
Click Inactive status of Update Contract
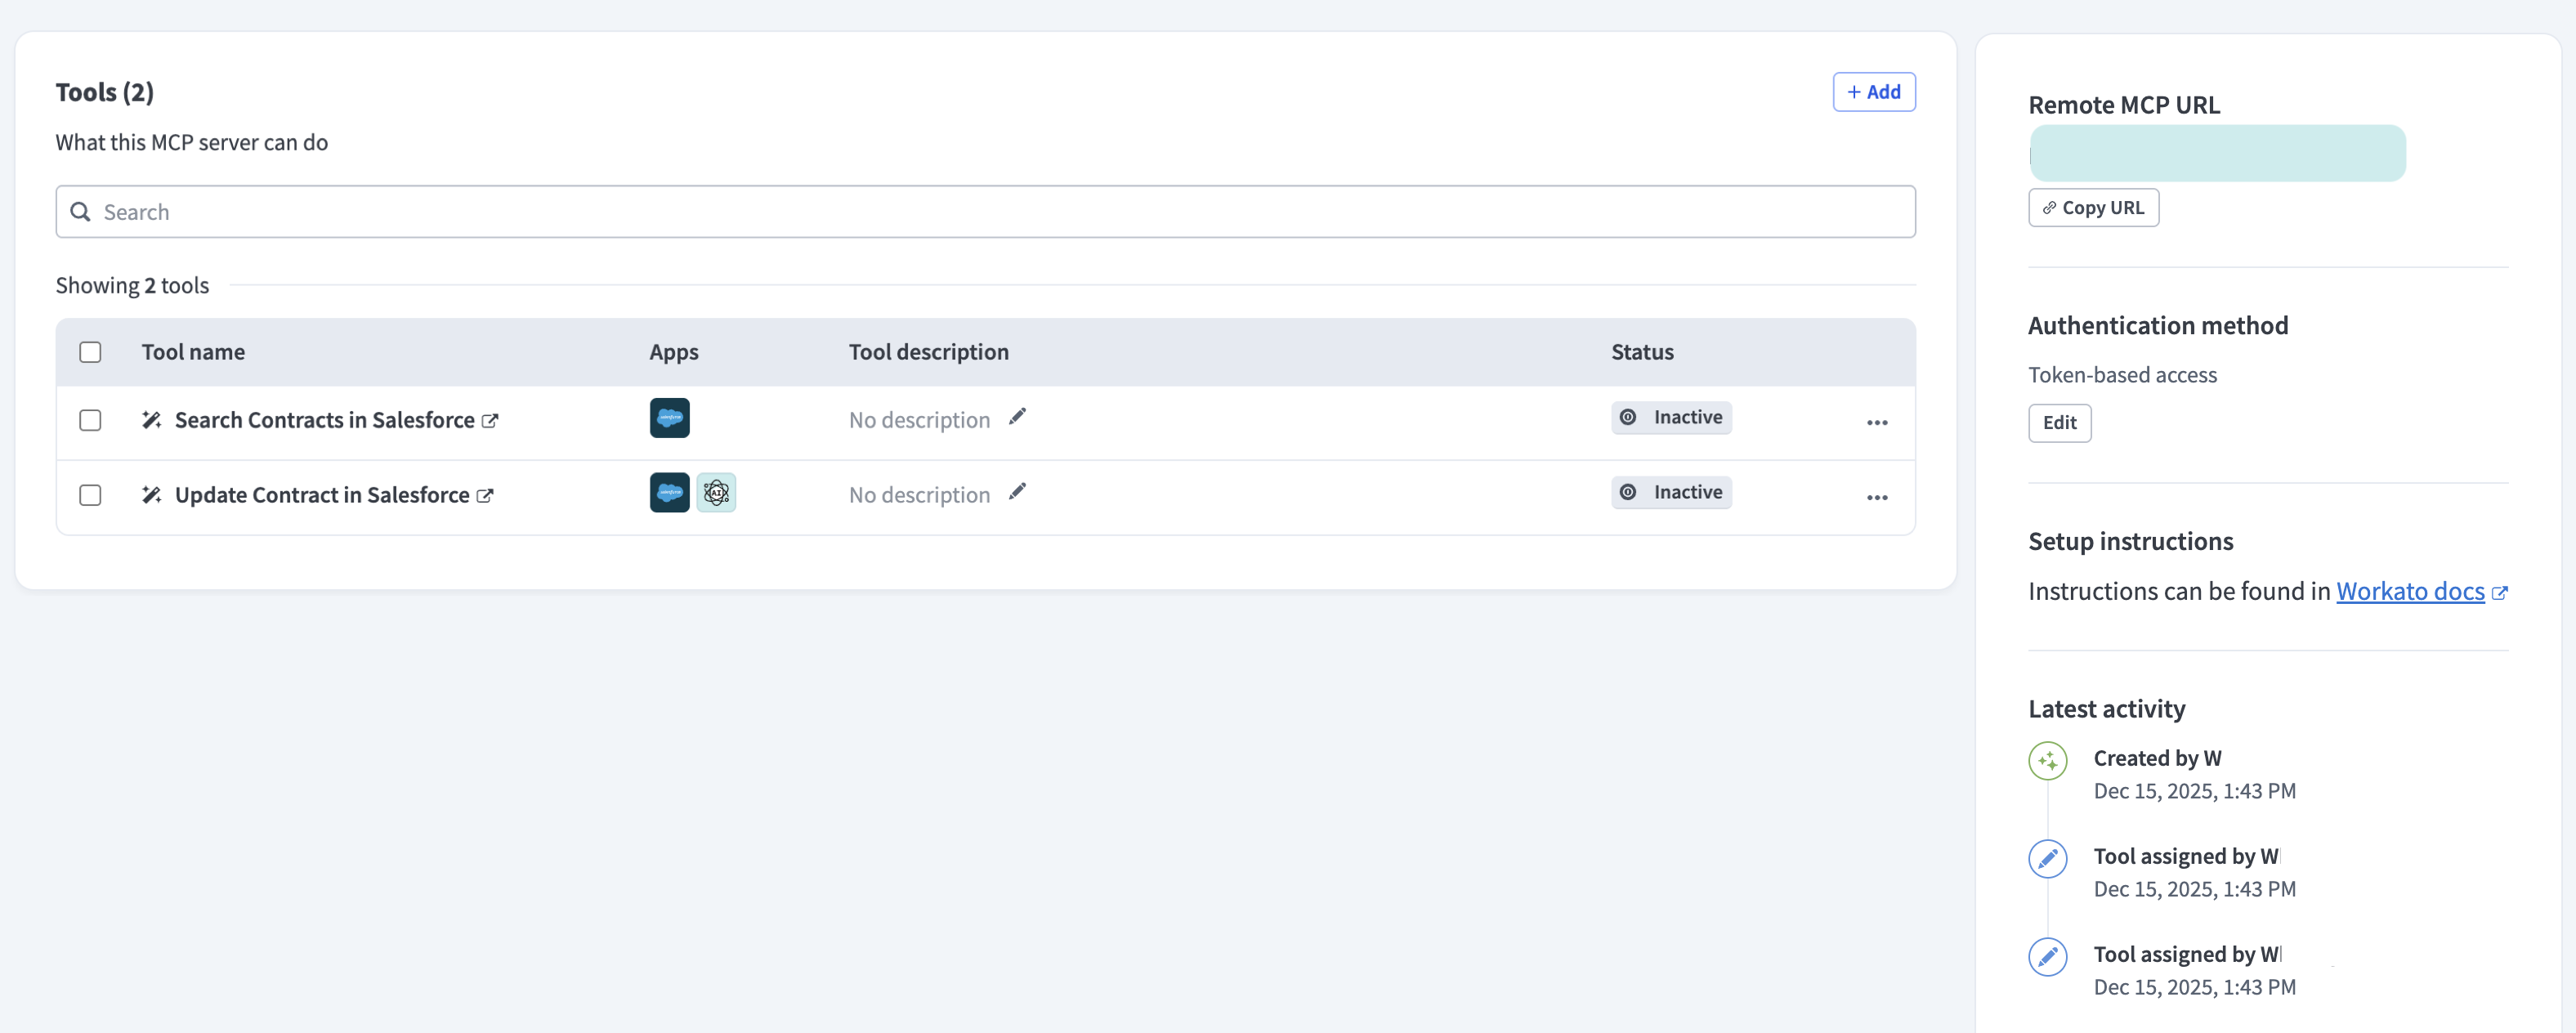[x=1671, y=493]
